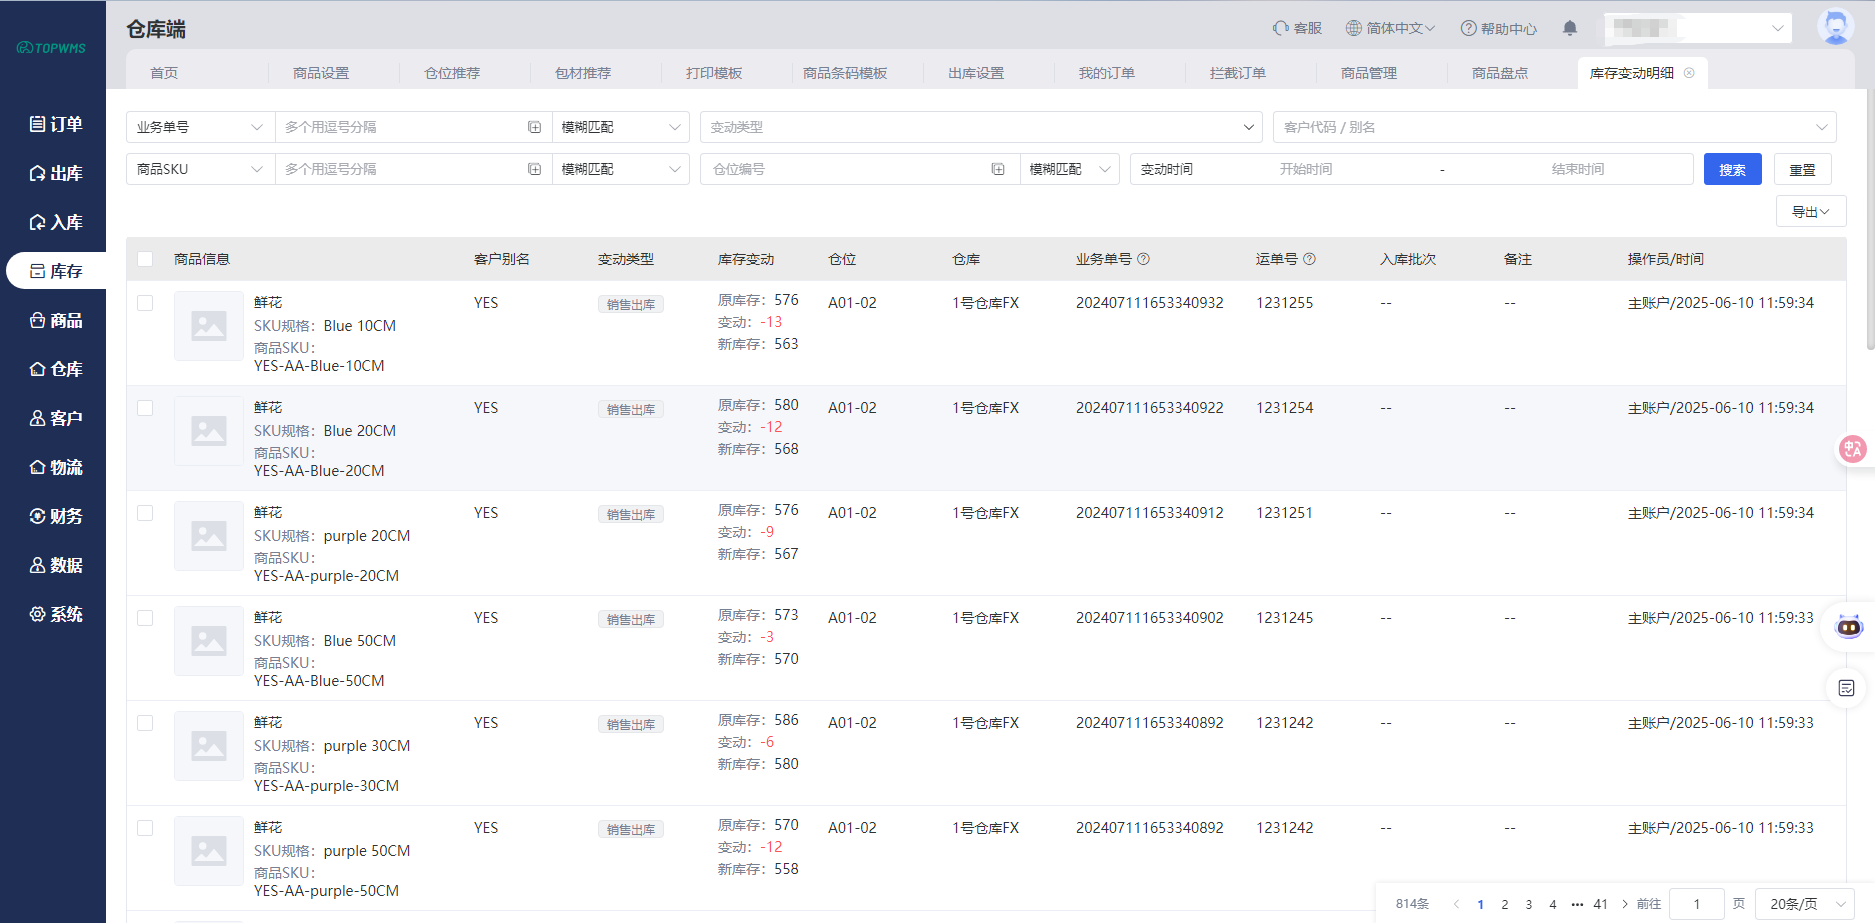Close the 库存变动明细 tab
1875x923 pixels.
(1689, 73)
